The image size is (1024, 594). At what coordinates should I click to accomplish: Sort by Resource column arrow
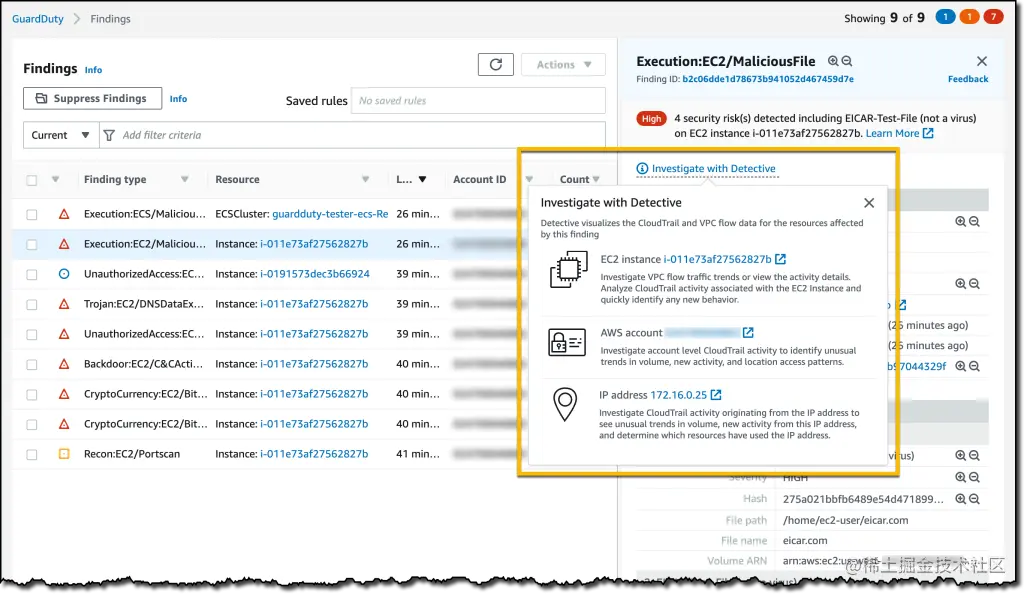[x=366, y=180]
